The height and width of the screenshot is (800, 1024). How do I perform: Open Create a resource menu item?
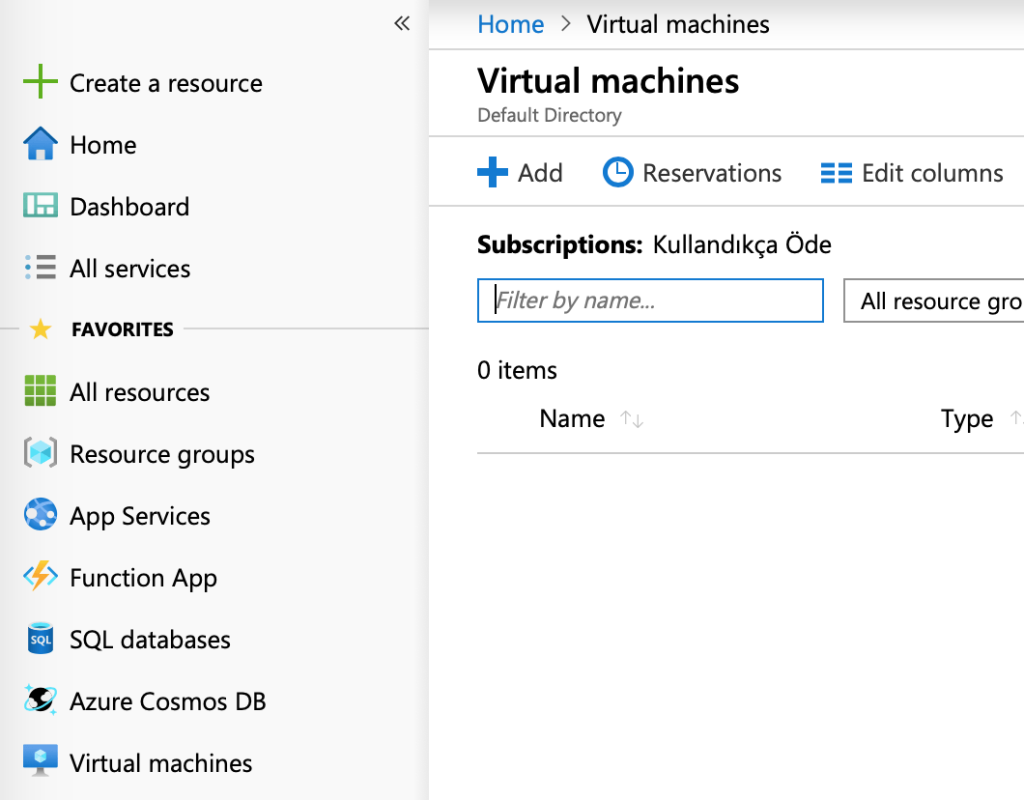[x=166, y=83]
